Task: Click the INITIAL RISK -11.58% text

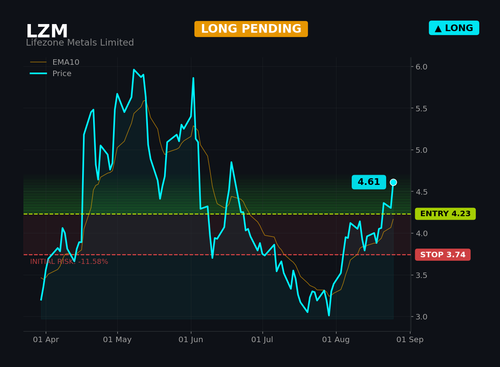Action: [x=69, y=262]
